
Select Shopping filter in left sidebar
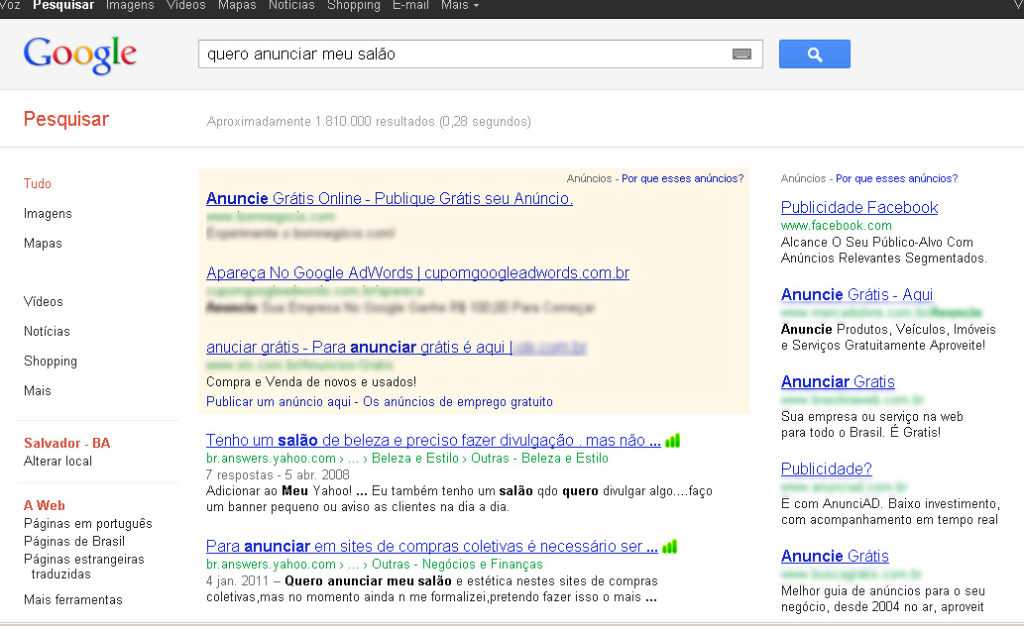[x=50, y=361]
